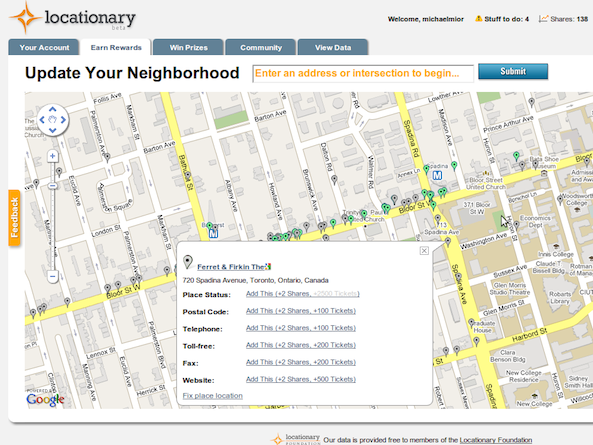The width and height of the screenshot is (593, 445).
Task: Pan the map up arrow
Action: click(53, 109)
